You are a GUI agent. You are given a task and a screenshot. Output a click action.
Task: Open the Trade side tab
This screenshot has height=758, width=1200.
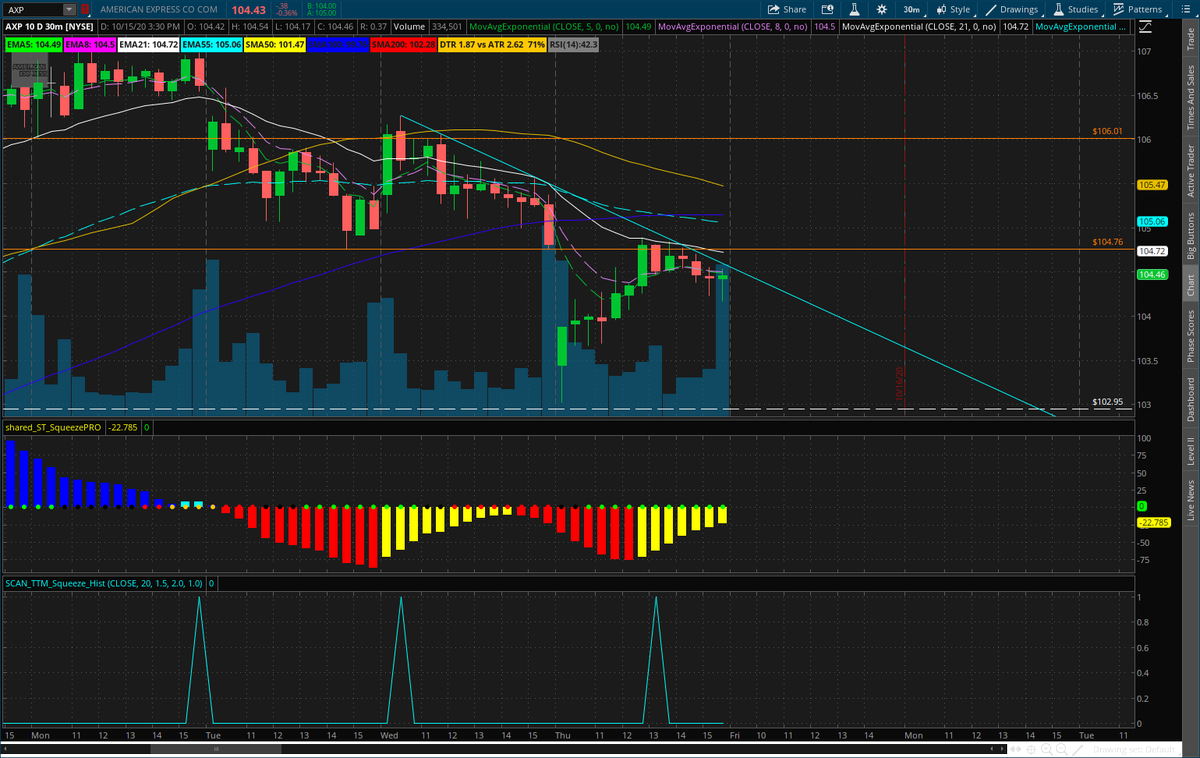tap(1190, 39)
